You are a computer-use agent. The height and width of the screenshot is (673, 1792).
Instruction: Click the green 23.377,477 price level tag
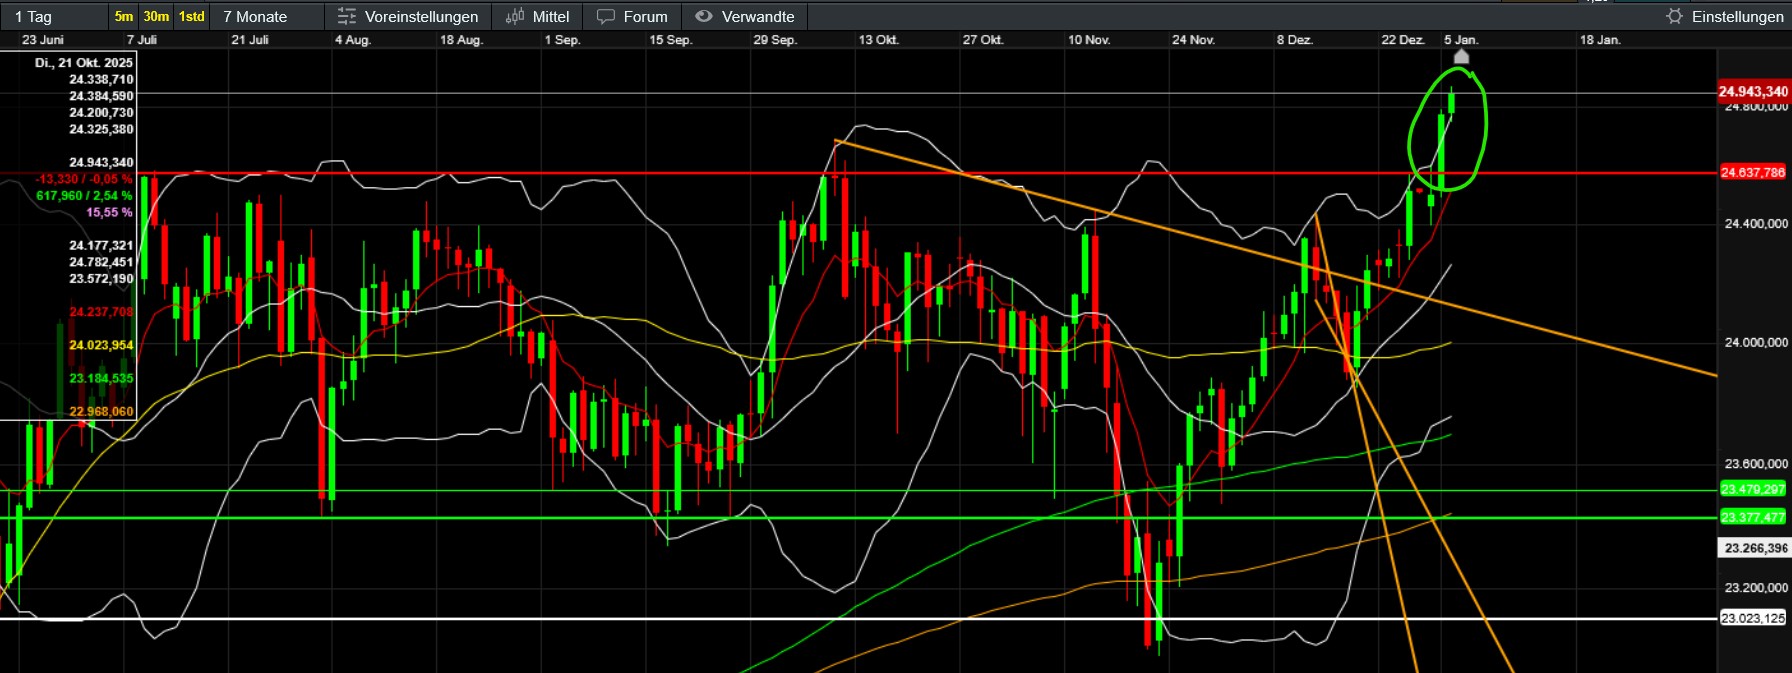pos(1753,517)
